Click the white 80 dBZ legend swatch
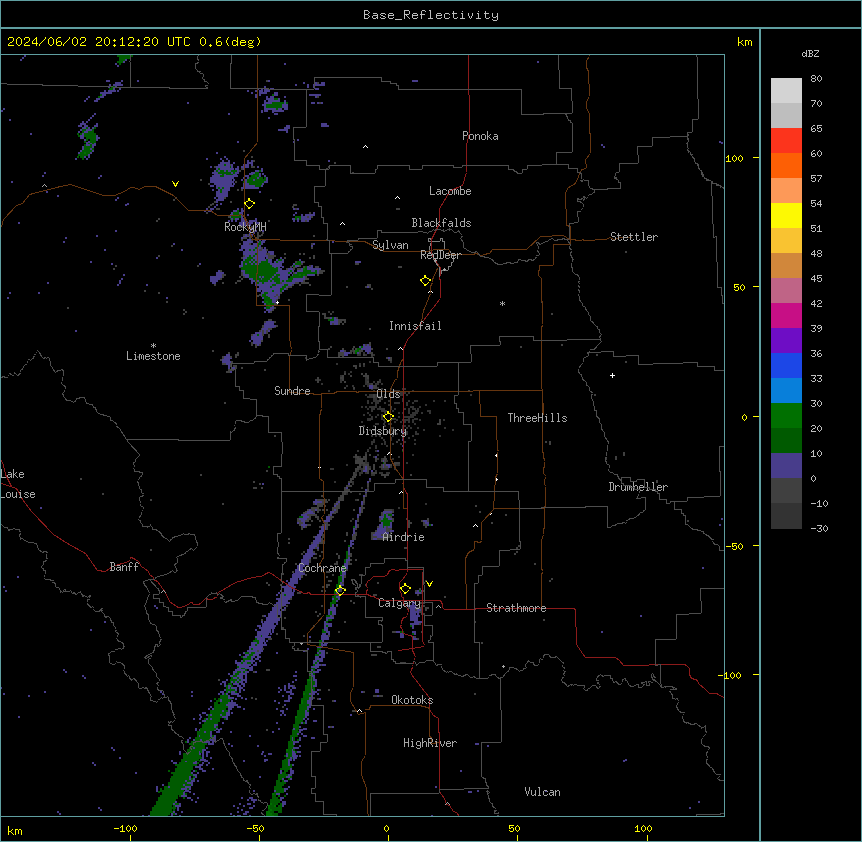Screen dimensions: 862x842 coord(786,90)
